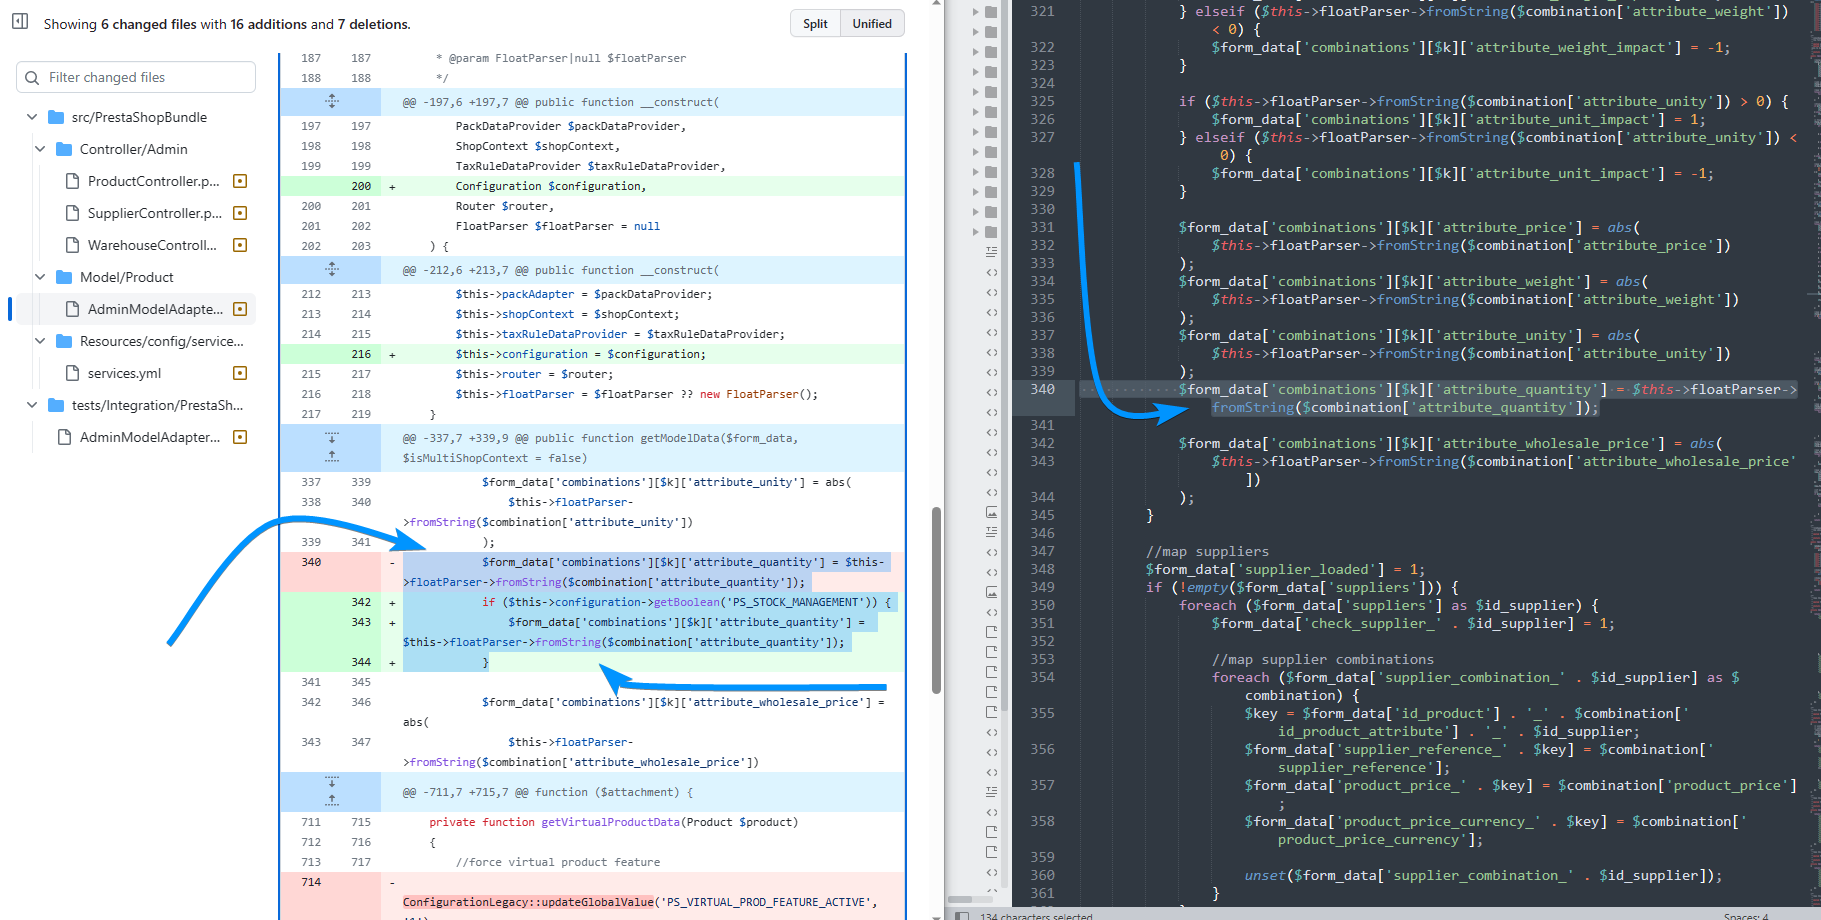Click the Model/Product folder icon

tap(64, 277)
